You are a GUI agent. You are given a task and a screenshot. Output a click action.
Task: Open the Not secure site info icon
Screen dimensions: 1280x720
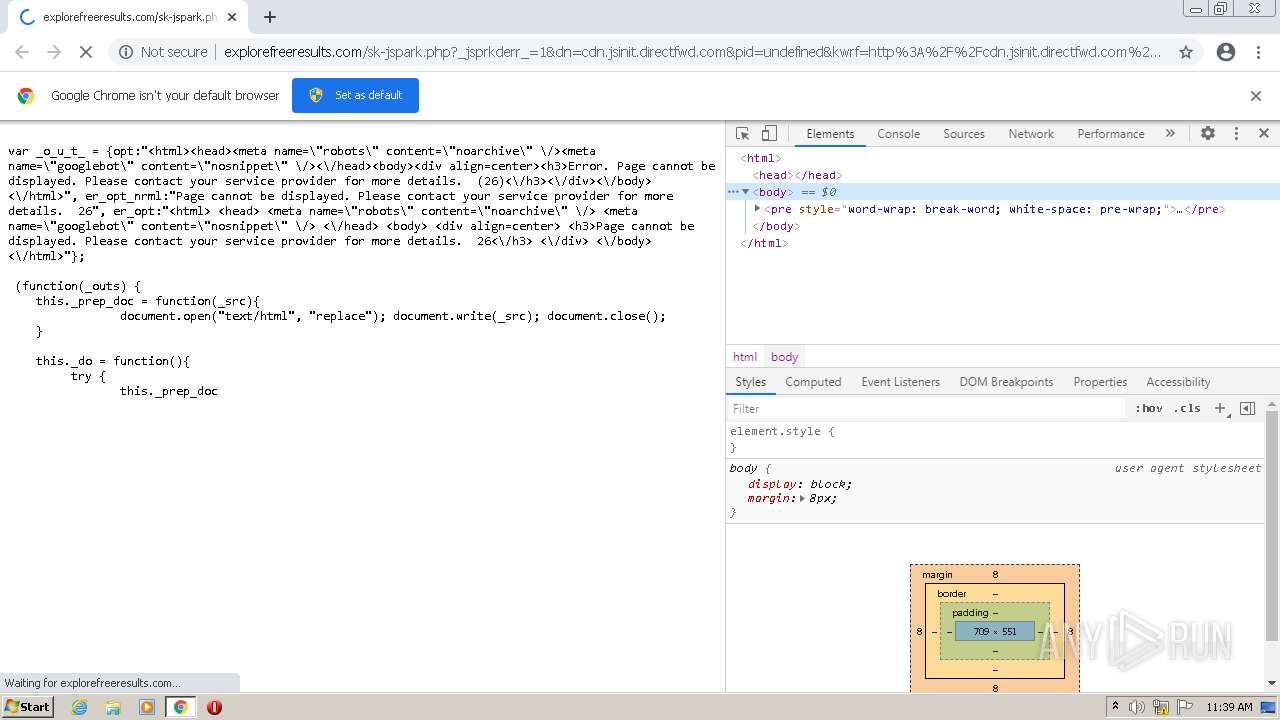tap(126, 52)
